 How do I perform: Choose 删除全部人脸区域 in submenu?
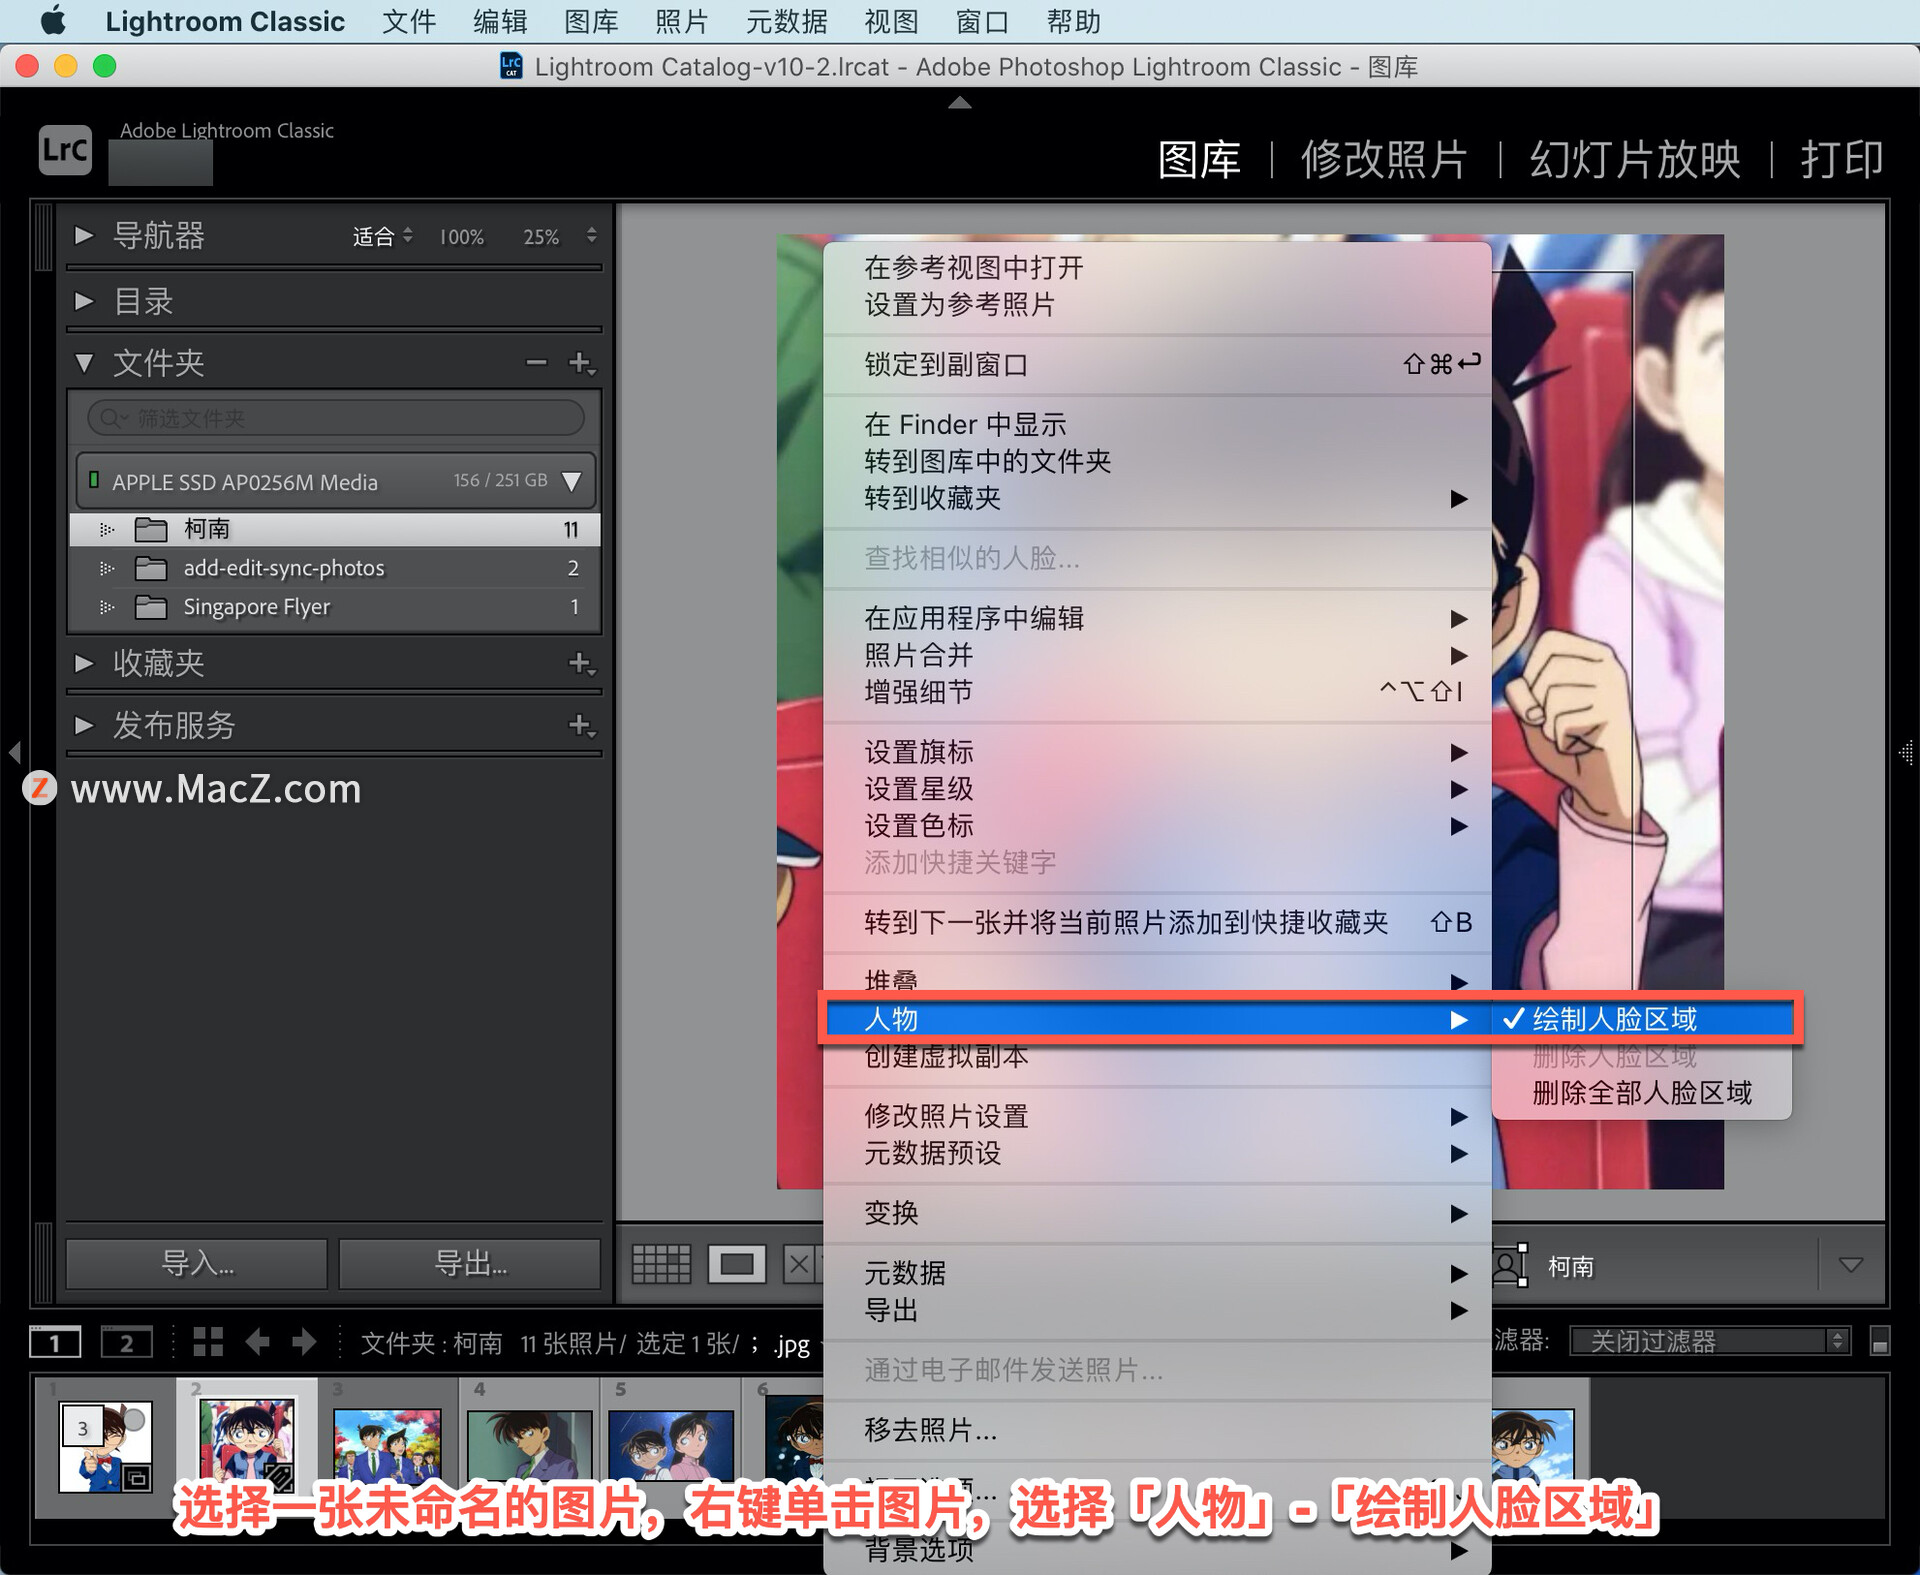1642,1093
